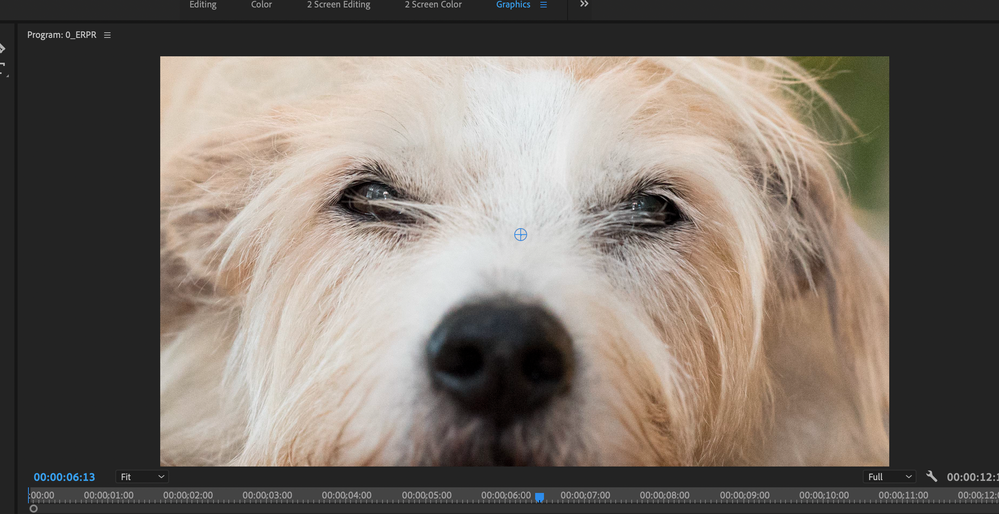The width and height of the screenshot is (999, 514).
Task: Open the Fit zoom level dropdown
Action: pos(142,476)
